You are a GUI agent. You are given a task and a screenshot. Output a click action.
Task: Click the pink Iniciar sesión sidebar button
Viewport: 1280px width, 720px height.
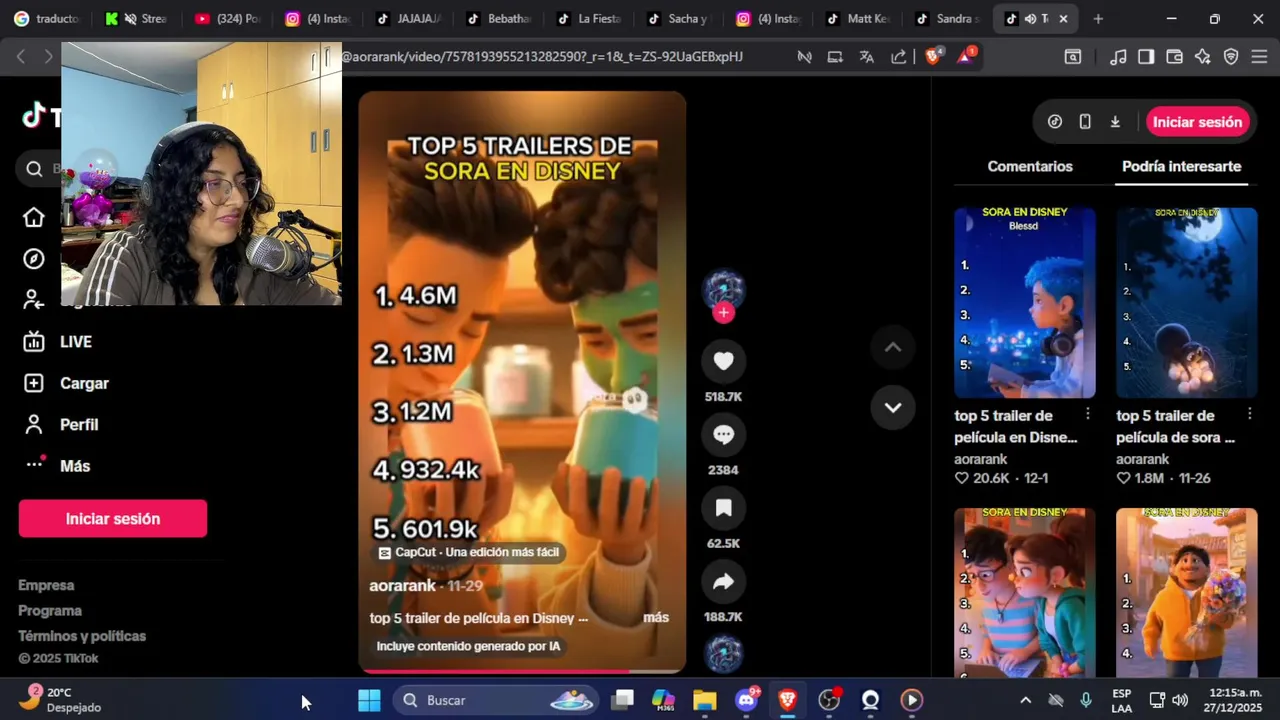113,519
